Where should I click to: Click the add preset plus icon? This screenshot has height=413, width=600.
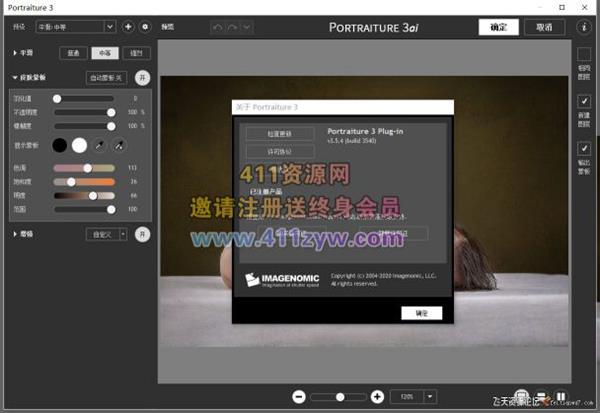128,27
